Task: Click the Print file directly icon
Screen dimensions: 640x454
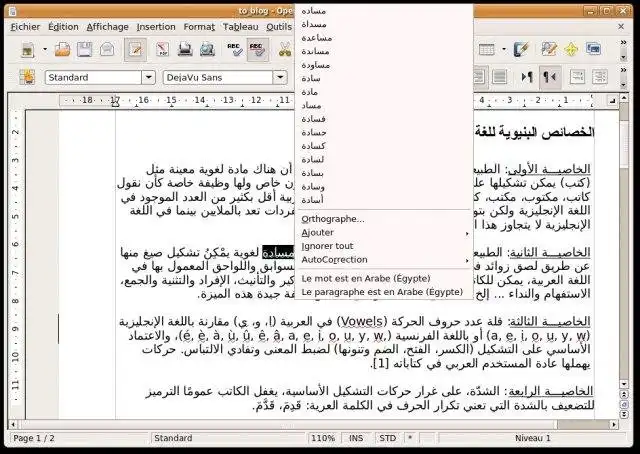Action: pos(185,50)
